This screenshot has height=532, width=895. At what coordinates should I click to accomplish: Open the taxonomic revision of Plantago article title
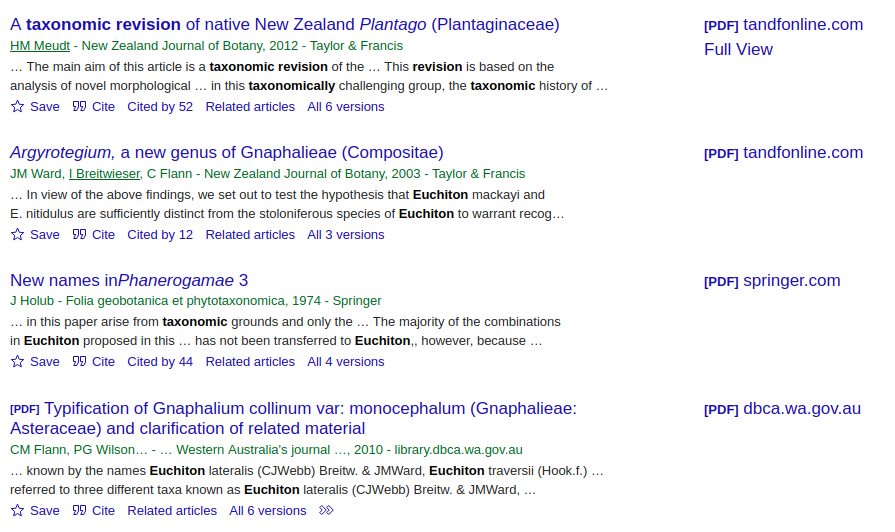(285, 24)
